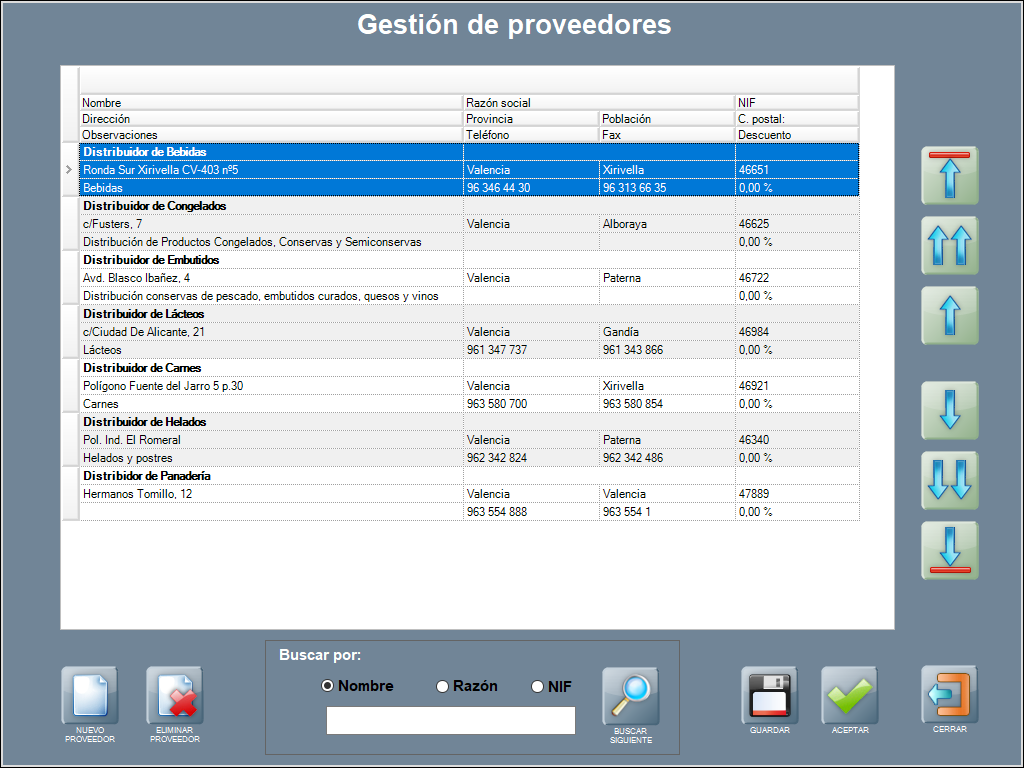Screen dimensions: 1024x768
Task: Click the Buscar Siguiente magnifier icon
Action: coord(631,696)
